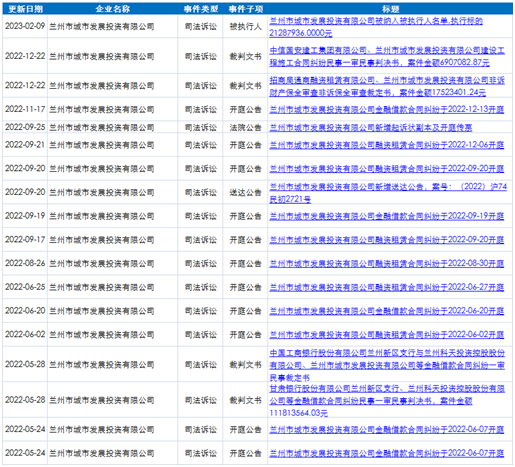The image size is (515, 467).
Task: Open the hearing notice for 2022-06-02开庭
Action: point(387,334)
